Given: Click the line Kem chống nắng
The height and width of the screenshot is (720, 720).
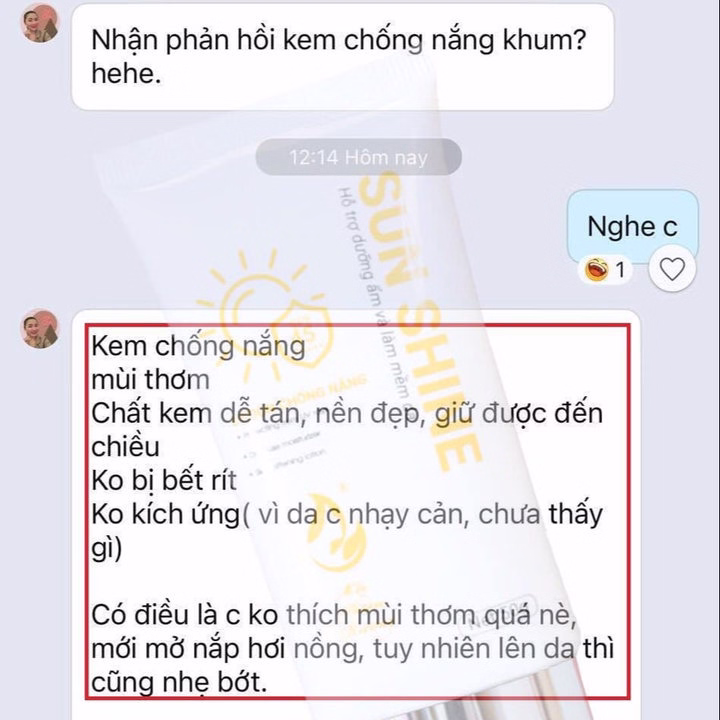Looking at the screenshot, I should (x=198, y=346).
